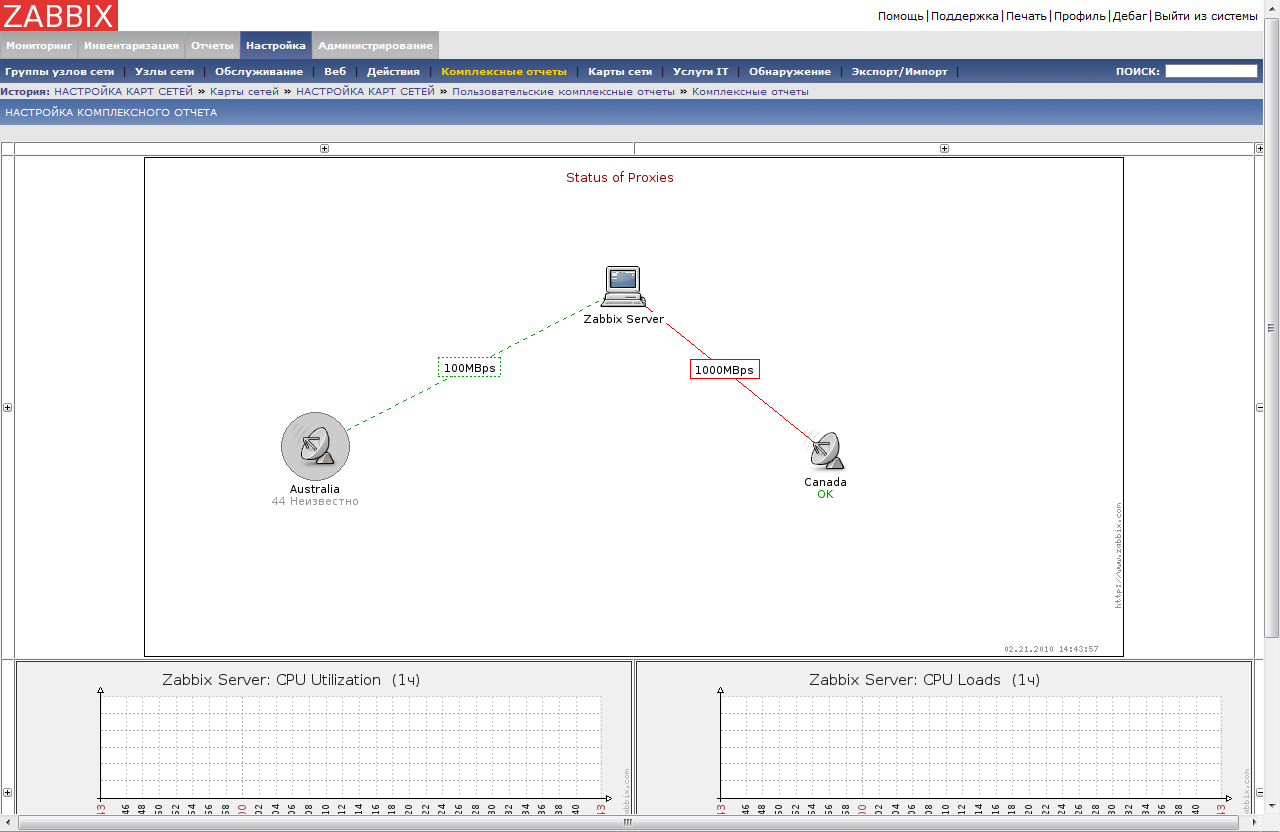Viewport: 1280px width, 832px height.
Task: Click Карты сетей in history breadcrumb
Action: (244, 92)
